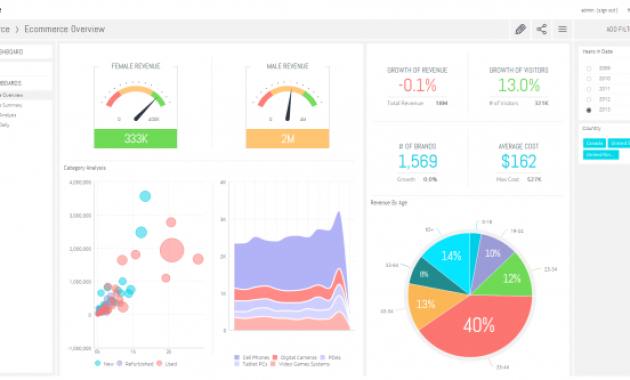630x380 pixels.
Task: Click the pencil edit dashboard icon
Action: pyautogui.click(x=520, y=29)
